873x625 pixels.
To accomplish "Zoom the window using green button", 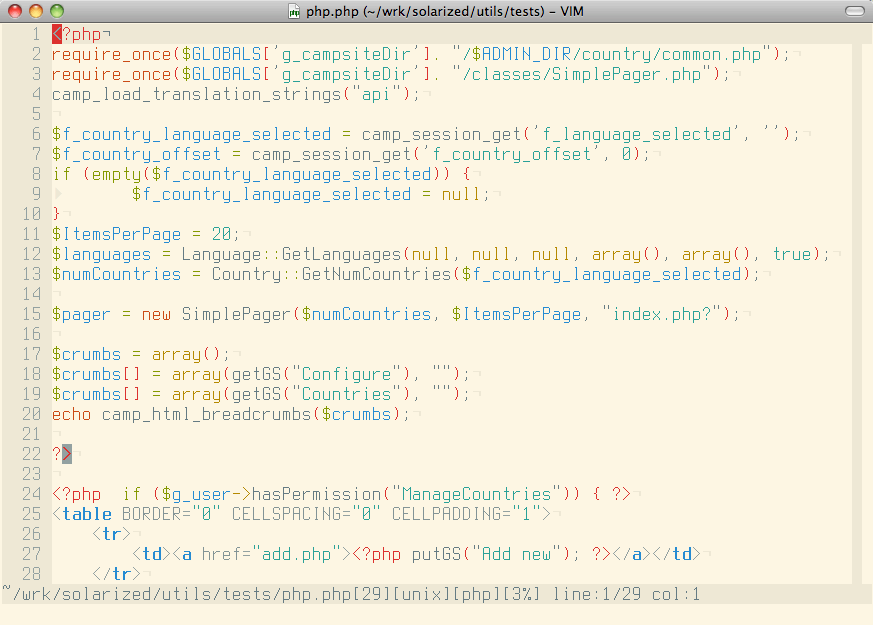I will [56, 11].
